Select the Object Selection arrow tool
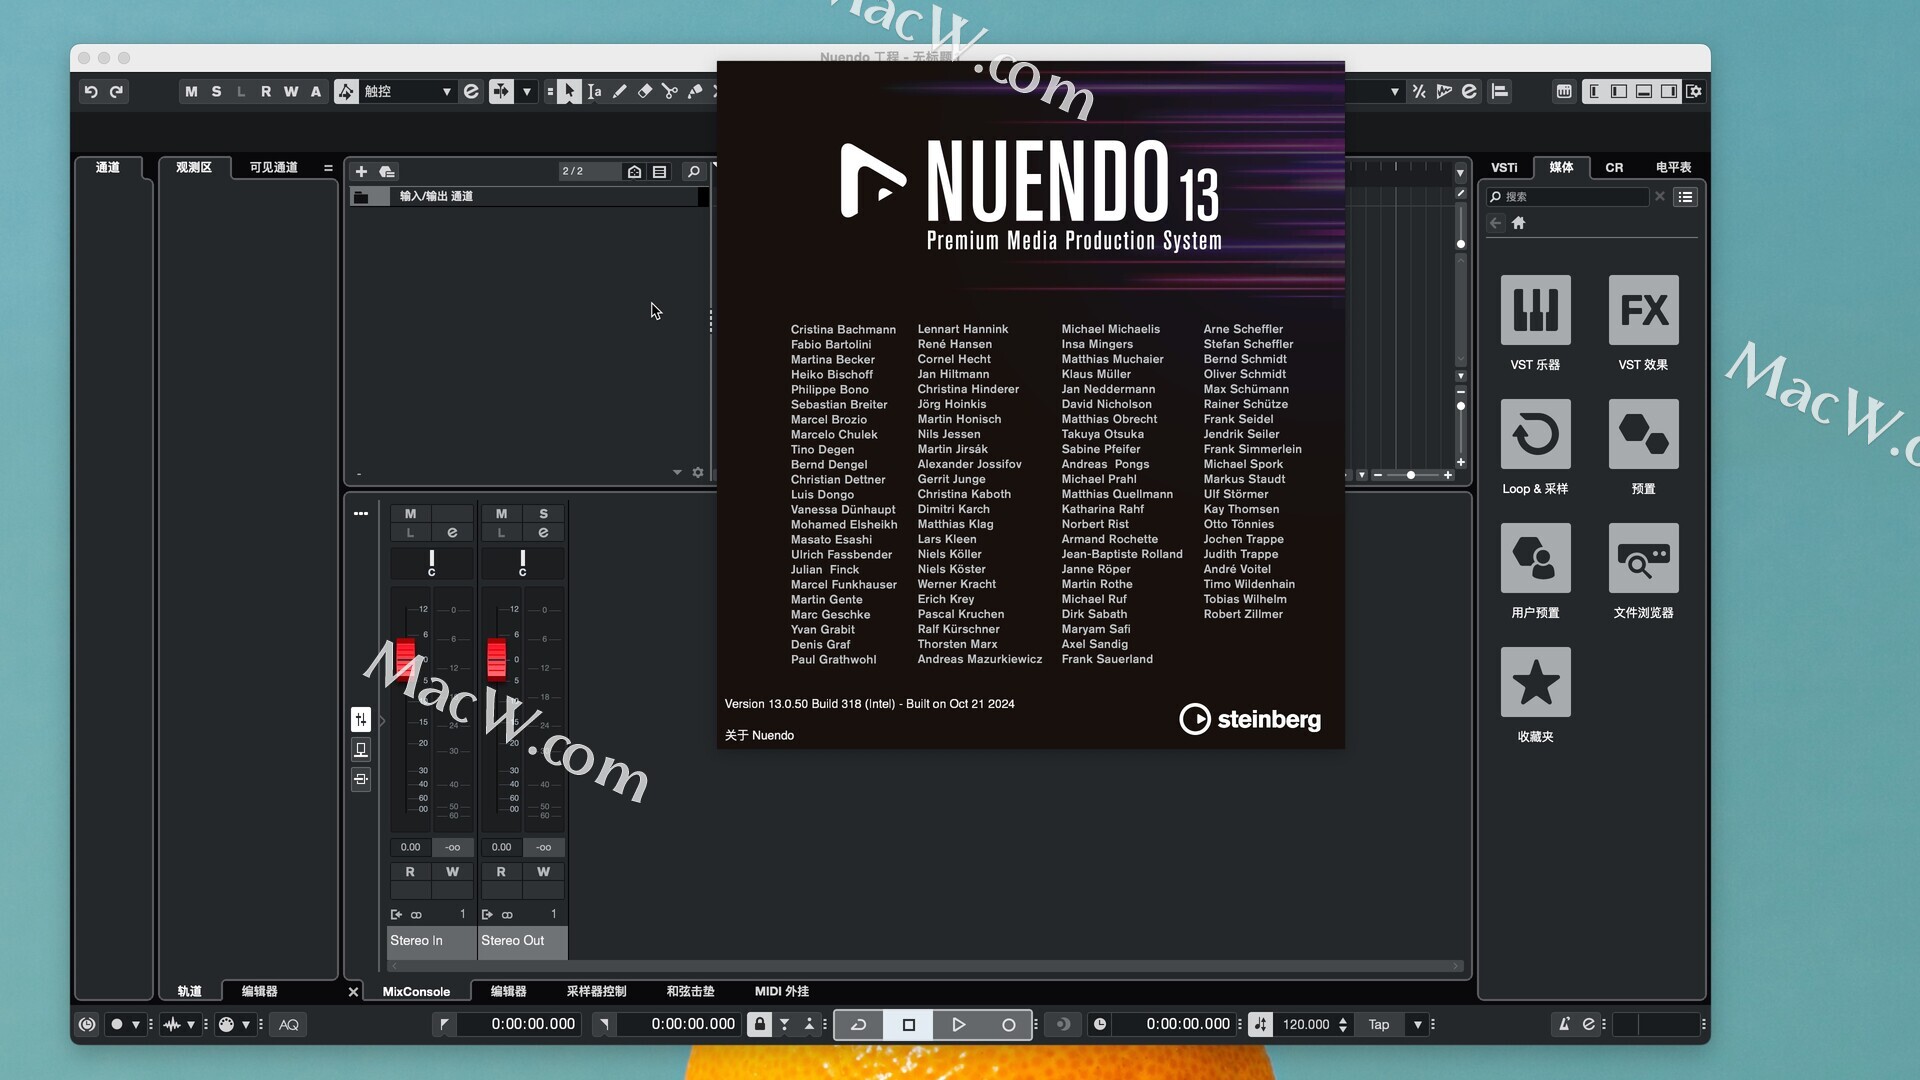Viewport: 1920px width, 1080px height. tap(568, 91)
